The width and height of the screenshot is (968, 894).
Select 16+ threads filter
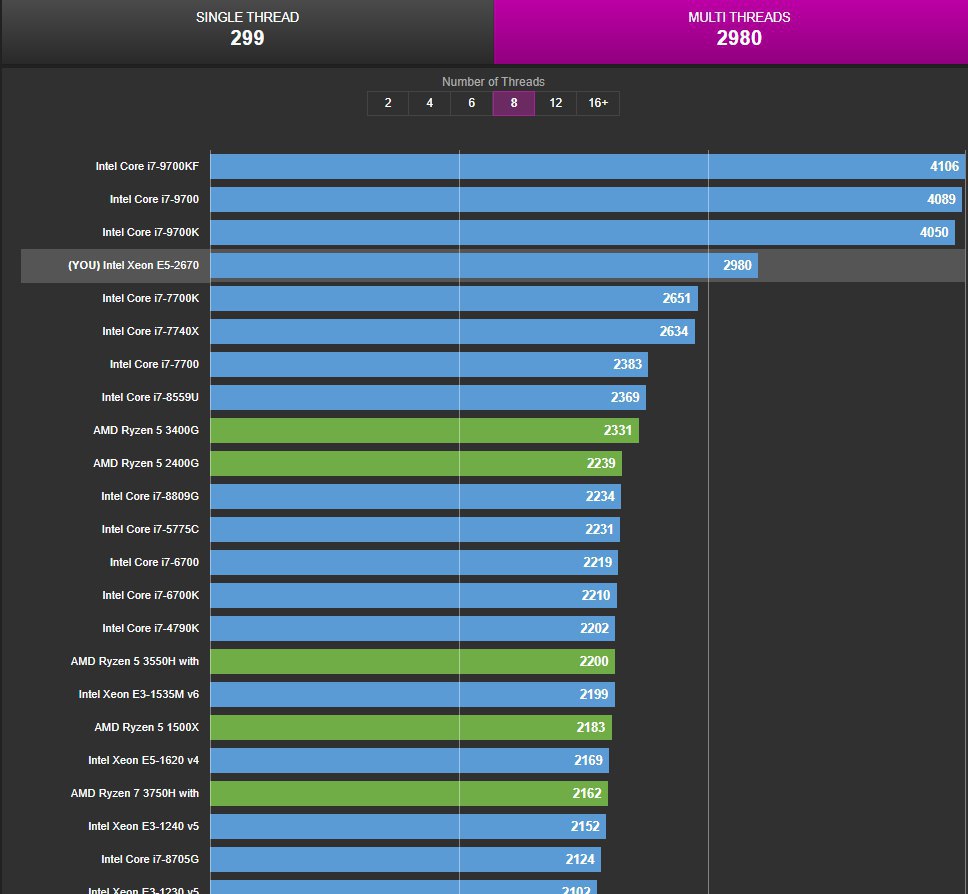pos(598,103)
